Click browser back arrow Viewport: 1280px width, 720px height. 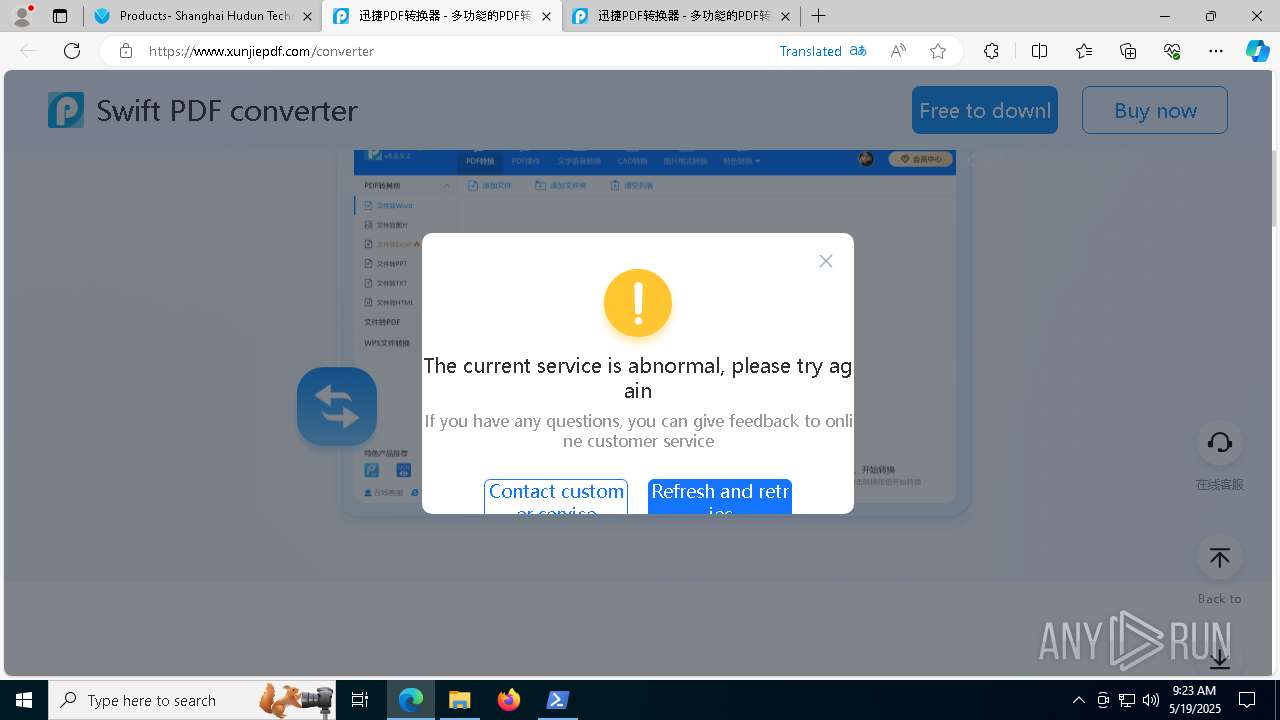pyautogui.click(x=28, y=51)
